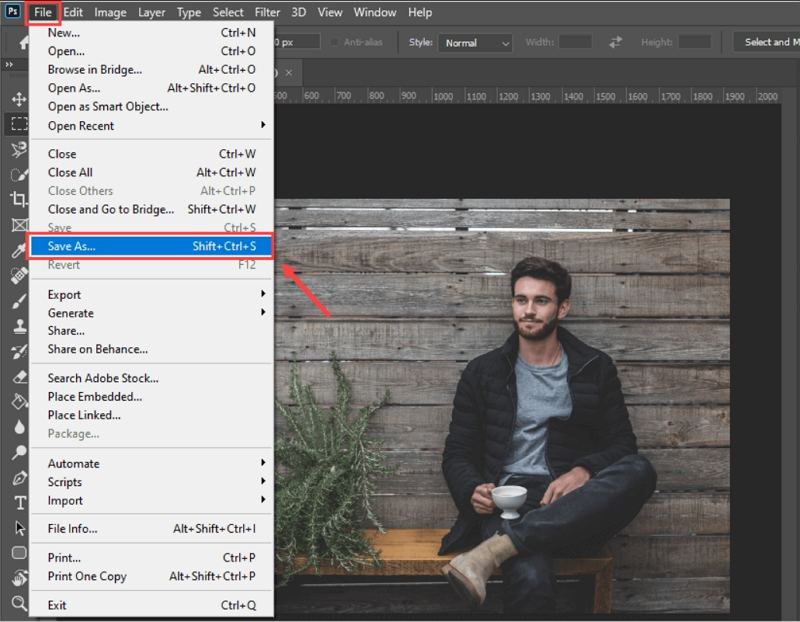Close the open document tab

pyautogui.click(x=289, y=73)
